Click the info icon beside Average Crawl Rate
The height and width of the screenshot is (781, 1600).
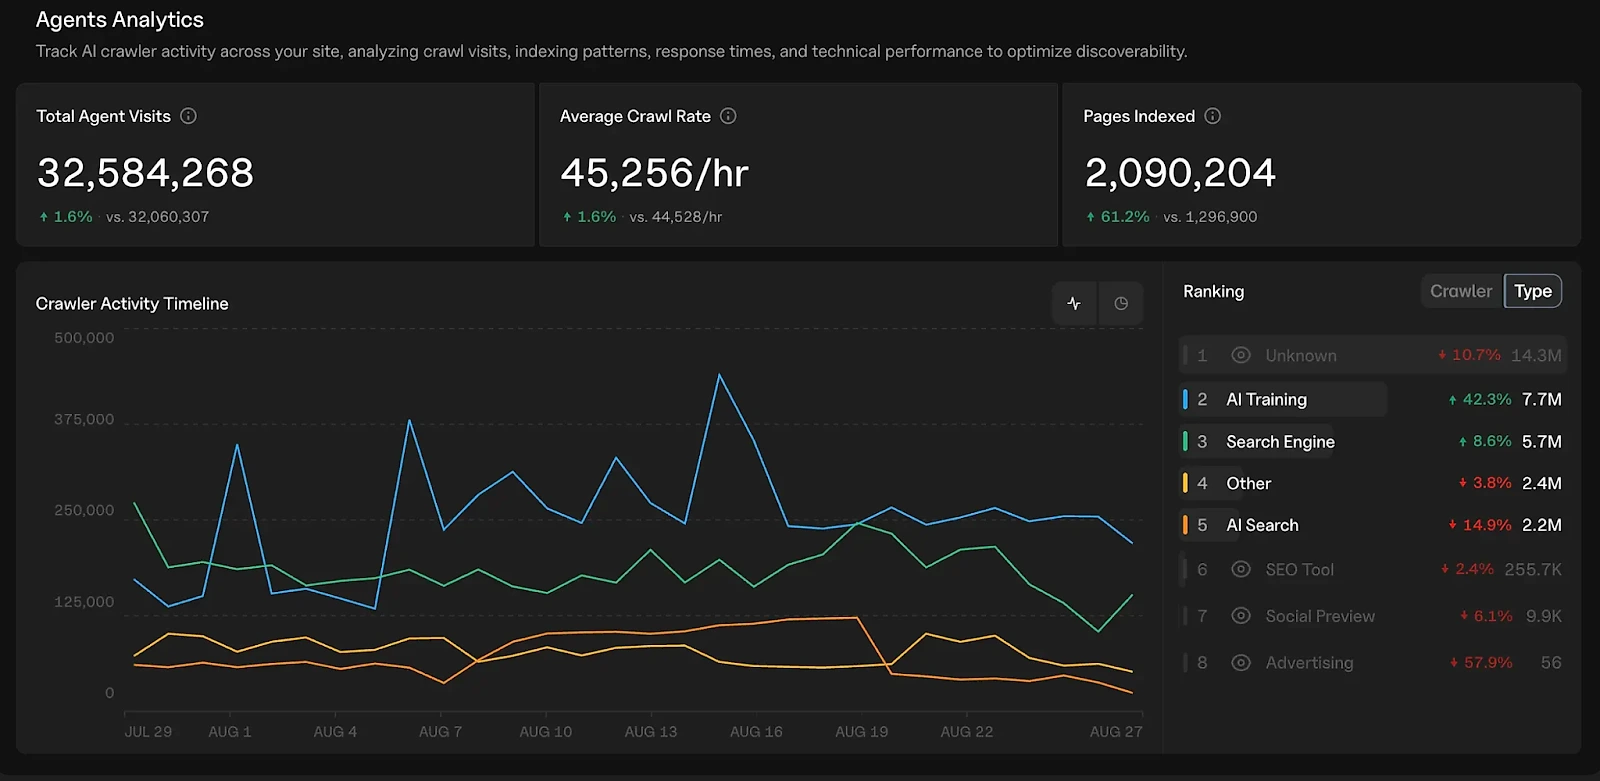728,116
